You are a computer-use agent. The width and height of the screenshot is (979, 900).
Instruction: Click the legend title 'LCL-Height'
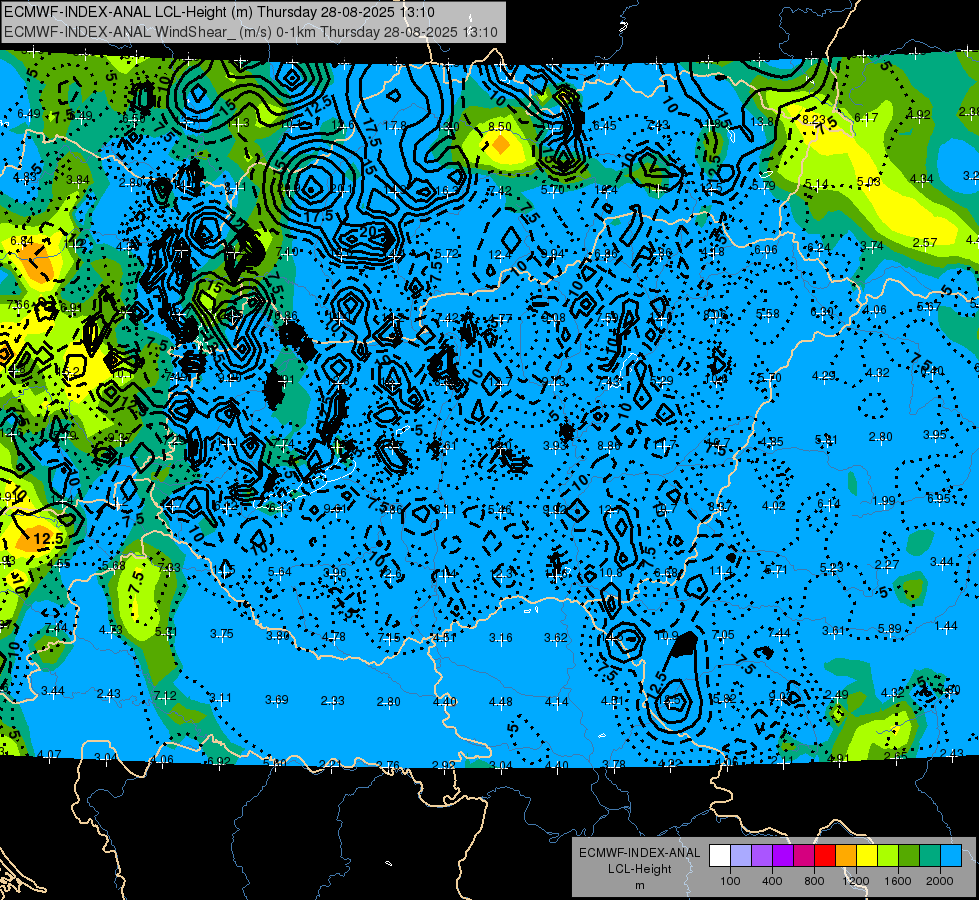(639, 869)
